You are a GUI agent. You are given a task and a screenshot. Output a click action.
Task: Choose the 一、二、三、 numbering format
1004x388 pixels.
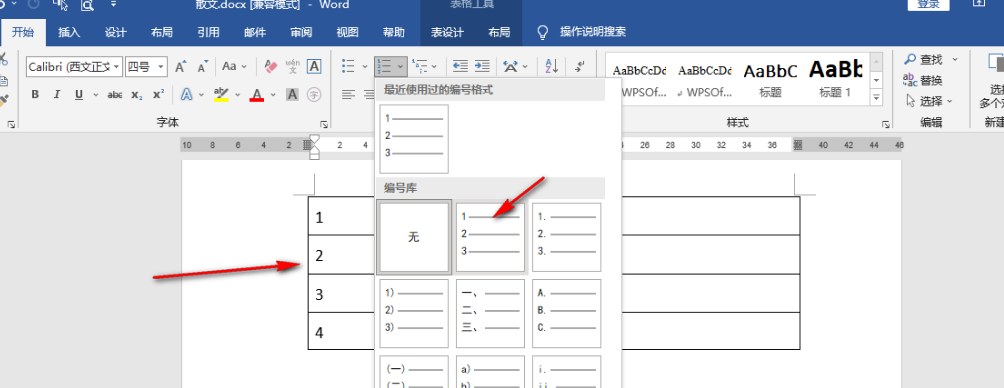(x=490, y=313)
